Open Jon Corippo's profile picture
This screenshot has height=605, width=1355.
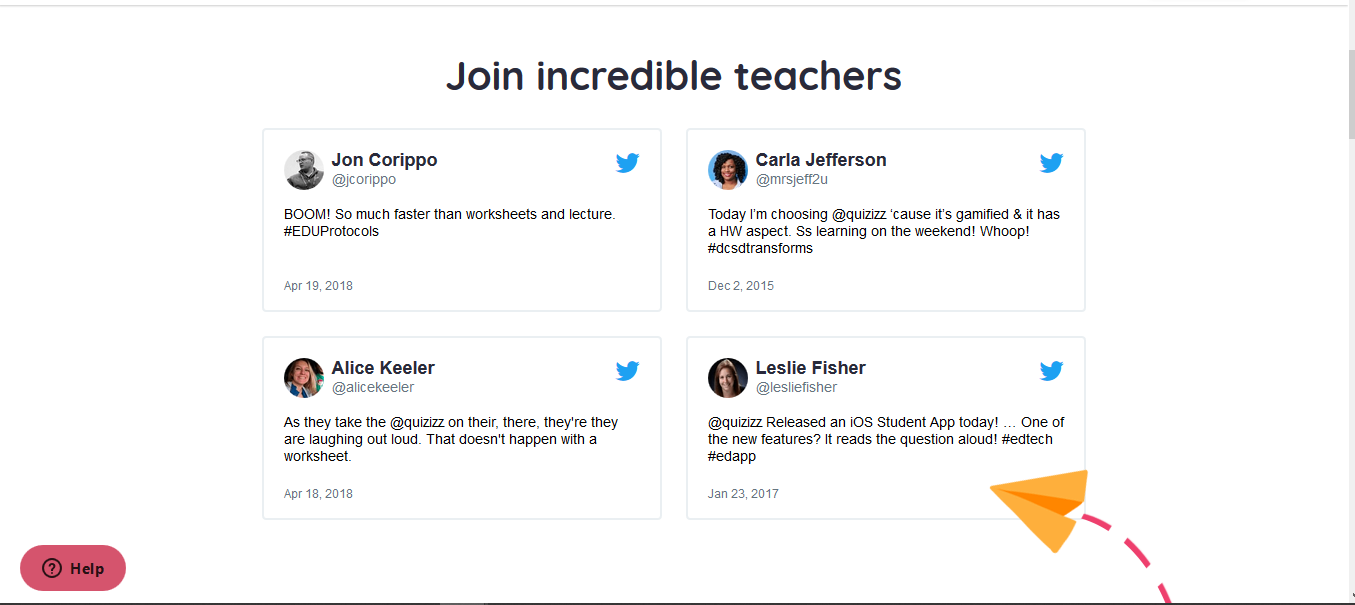[x=304, y=170]
